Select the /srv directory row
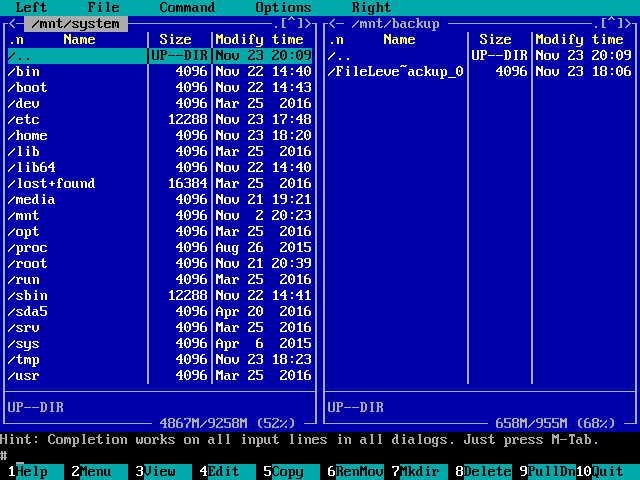 pyautogui.click(x=160, y=327)
